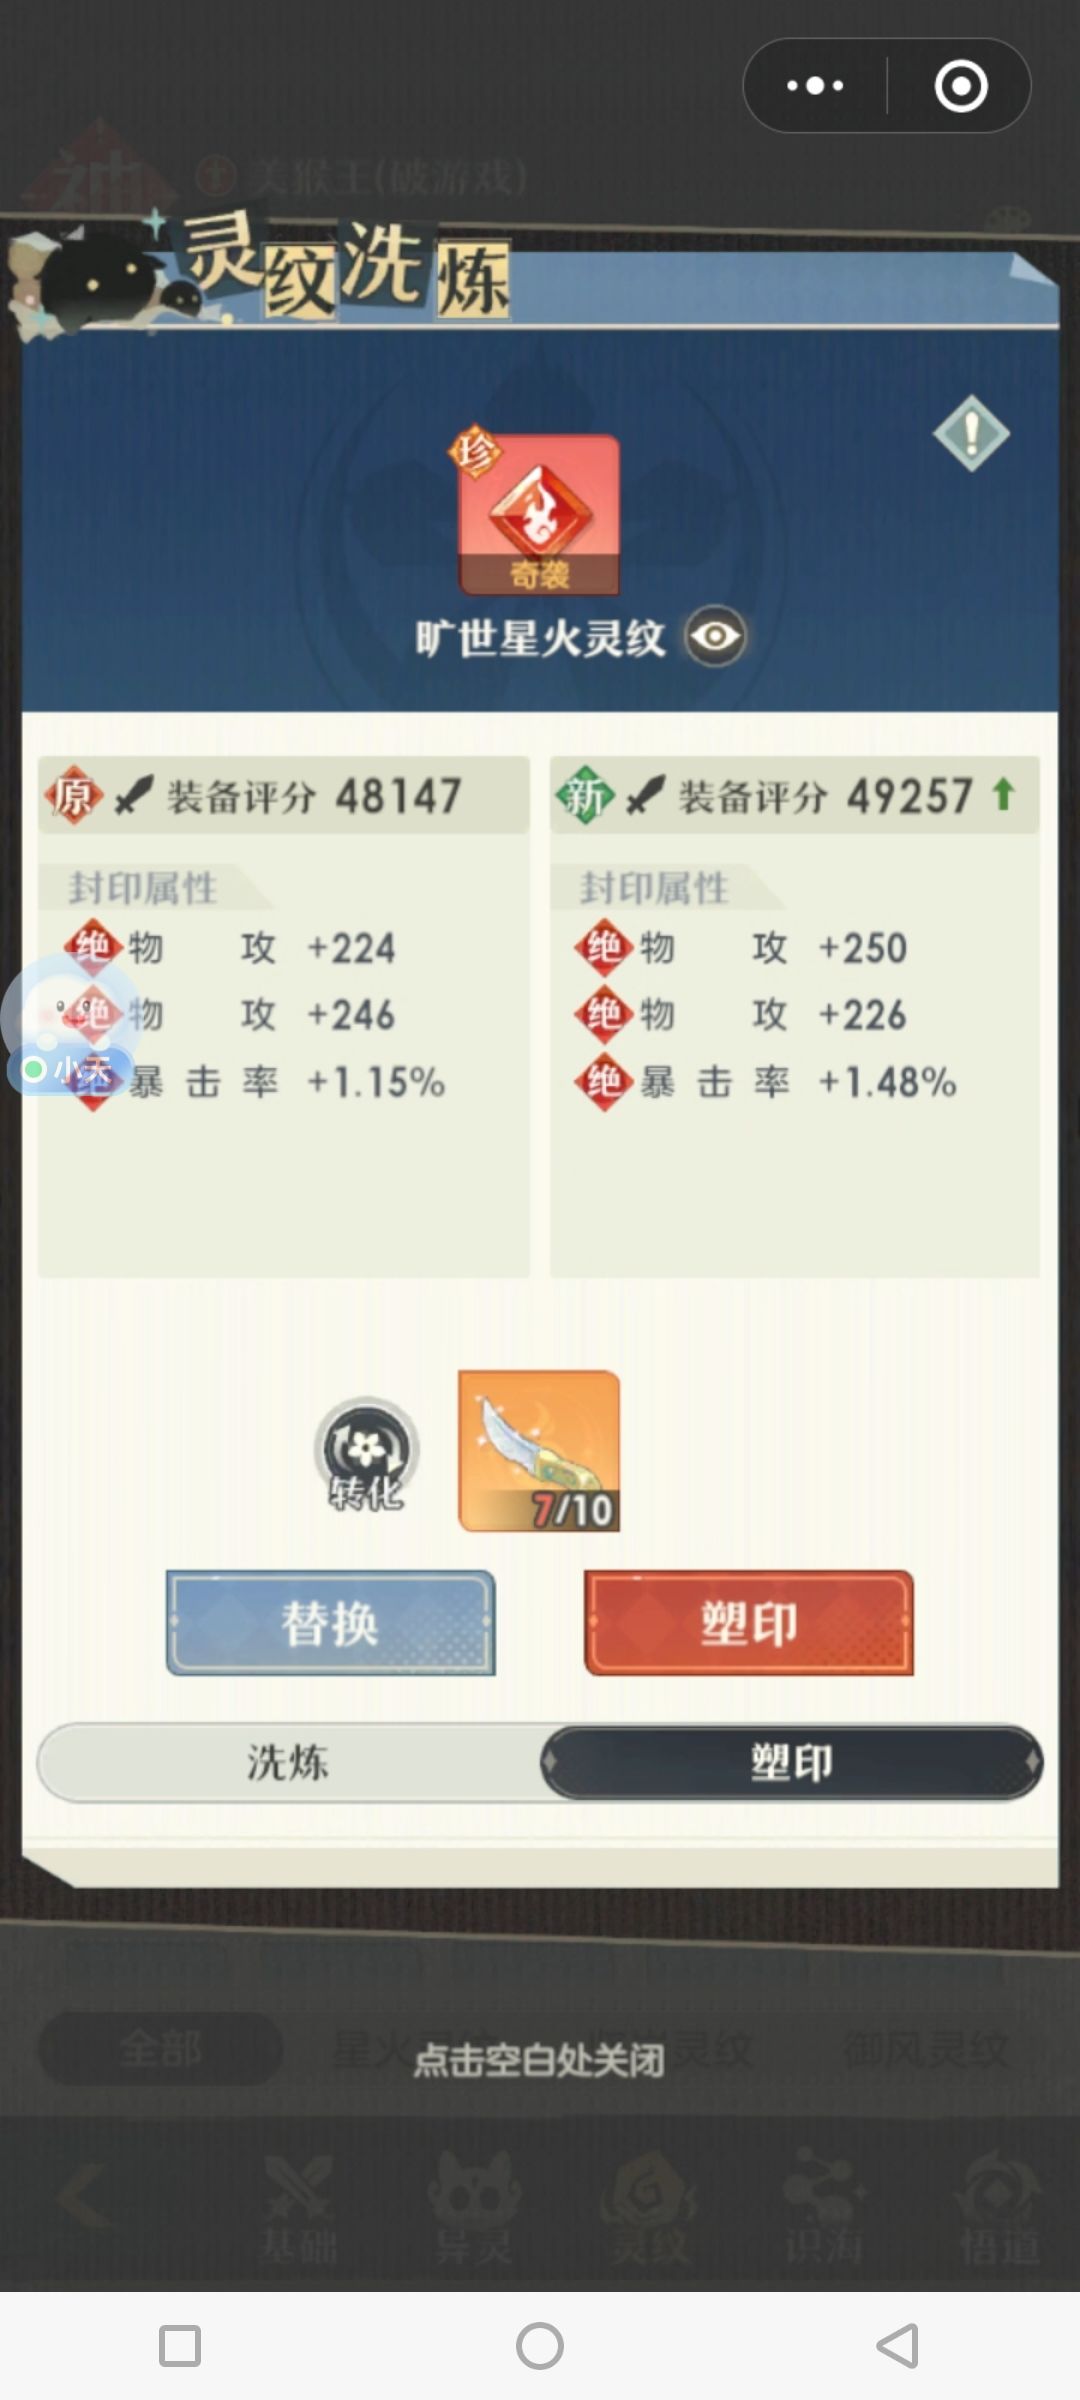Screen dimensions: 1080x2400
Task: Select original 物攻 +224 attribute row
Action: [x=230, y=947]
